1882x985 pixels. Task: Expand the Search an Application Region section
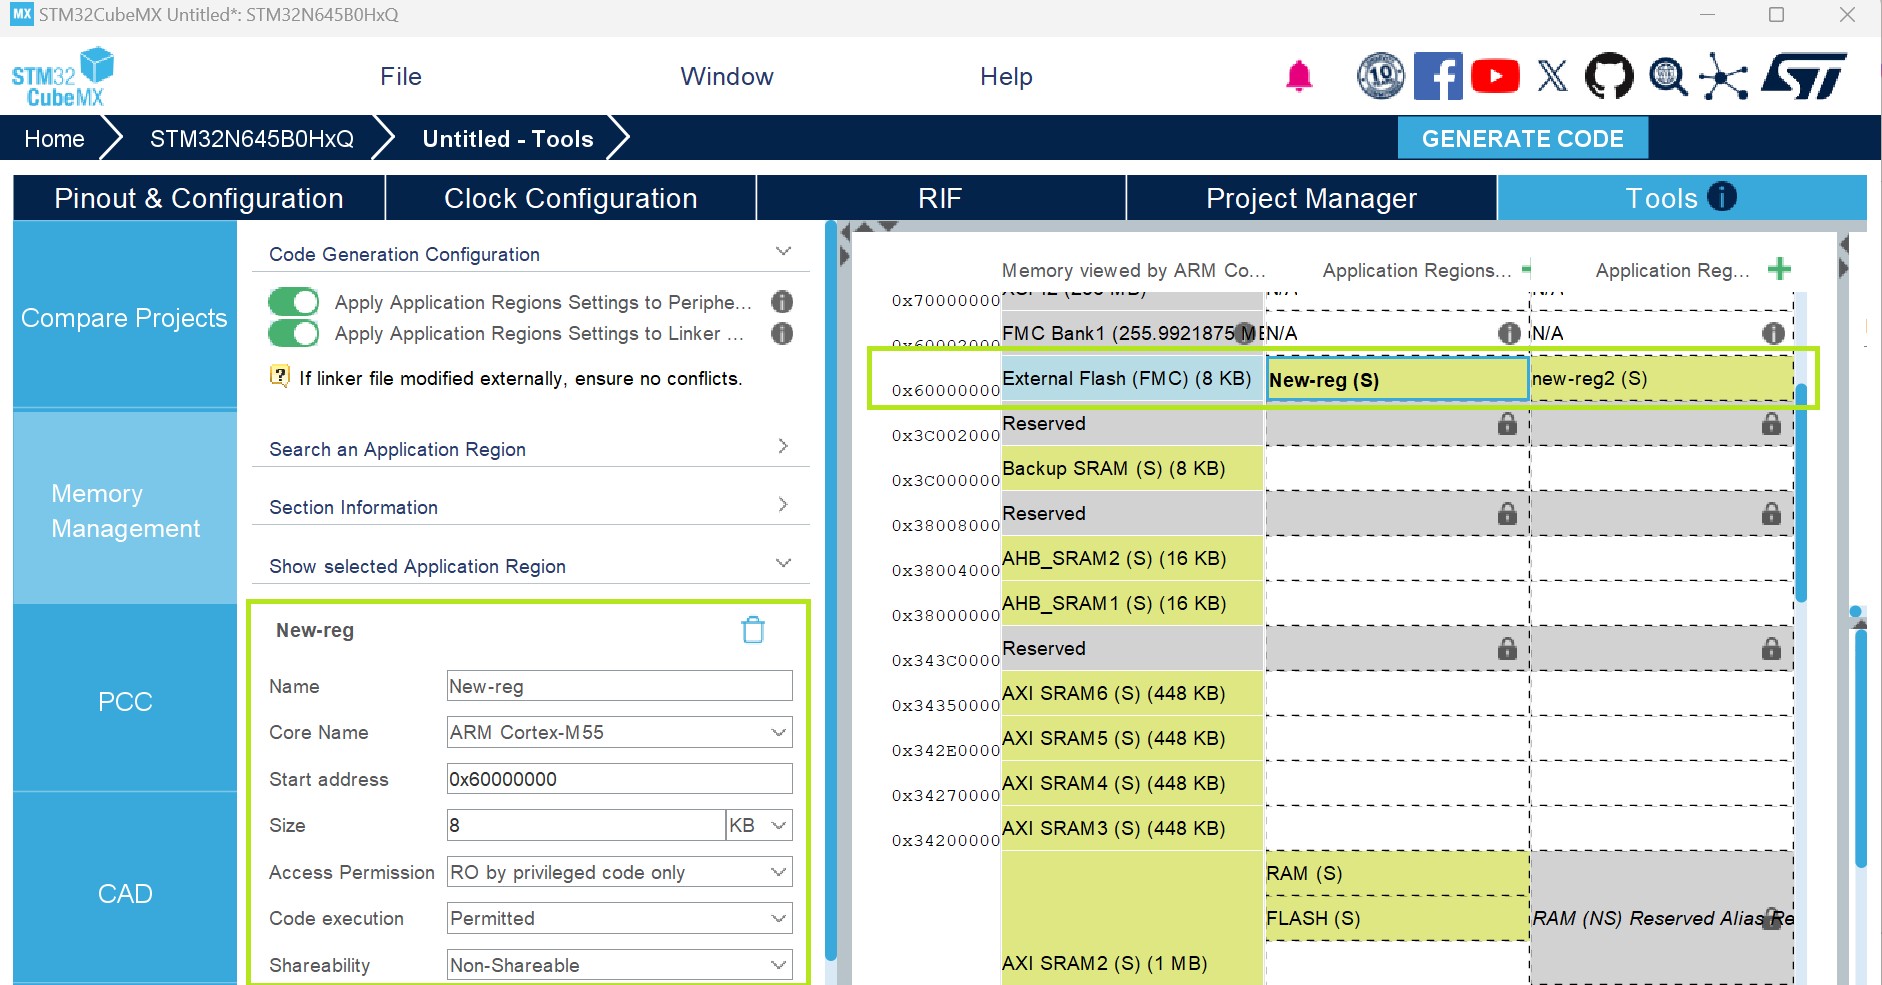tap(783, 446)
